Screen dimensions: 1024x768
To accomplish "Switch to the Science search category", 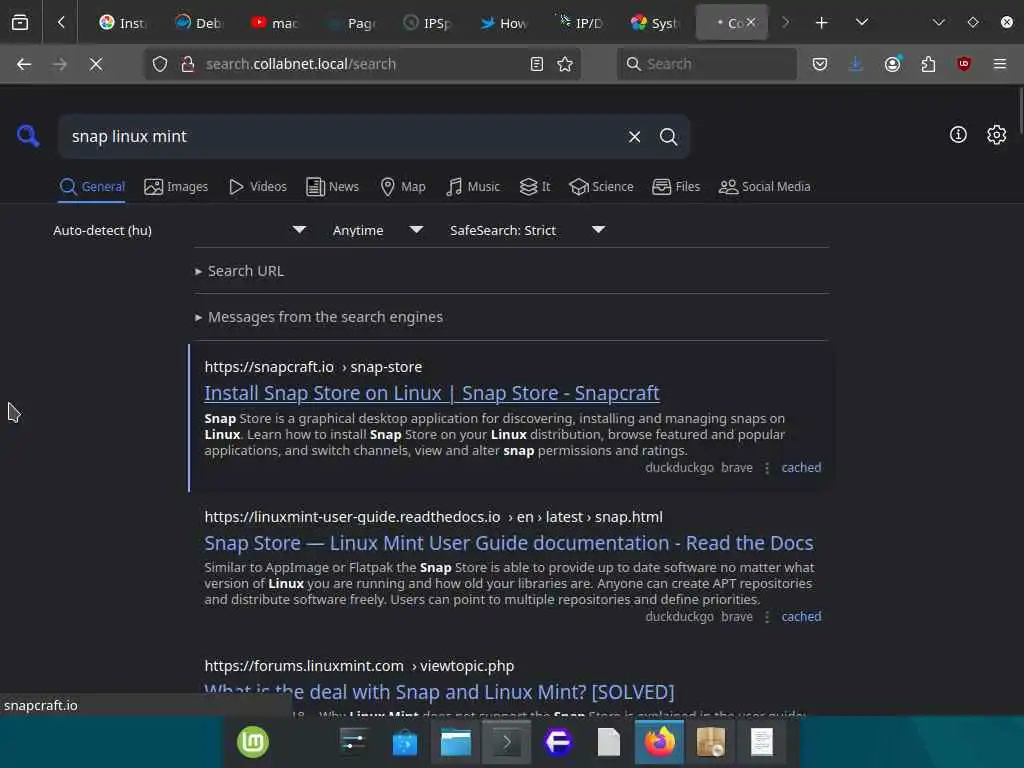I will (601, 187).
